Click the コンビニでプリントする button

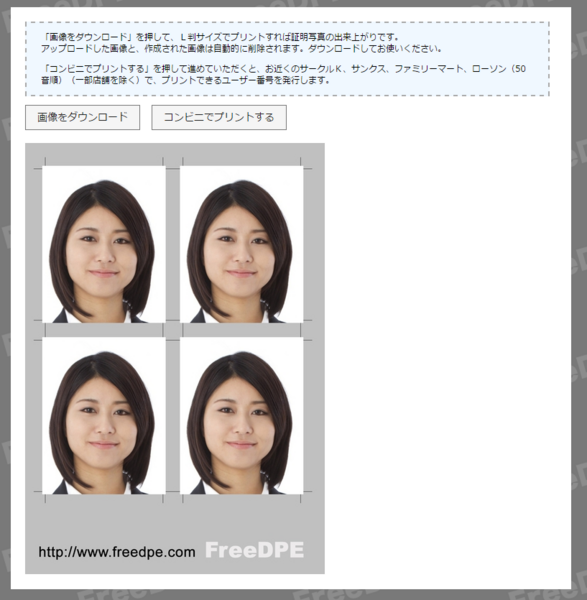219,117
